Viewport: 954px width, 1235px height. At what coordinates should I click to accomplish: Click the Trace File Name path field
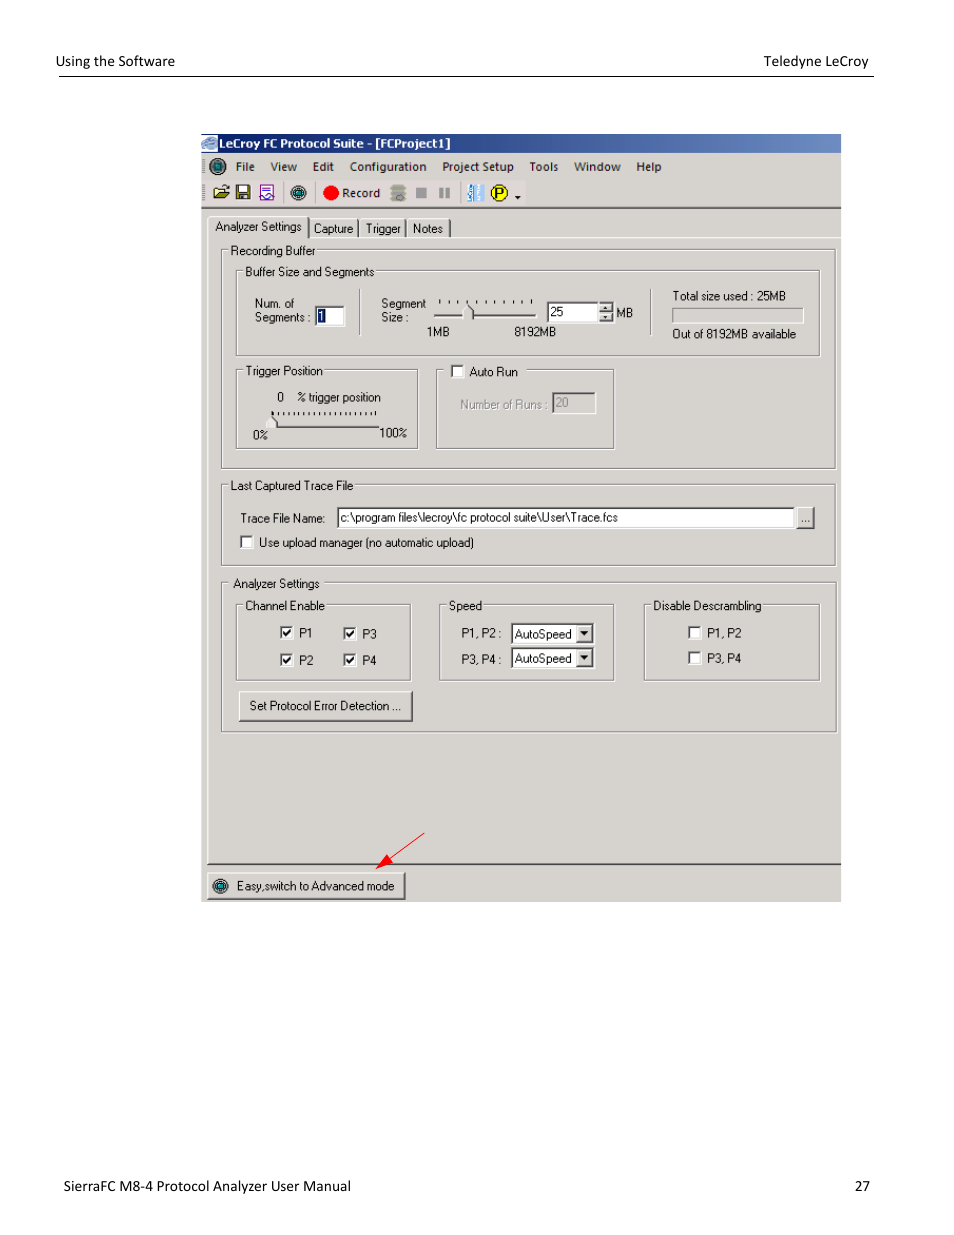(x=566, y=518)
